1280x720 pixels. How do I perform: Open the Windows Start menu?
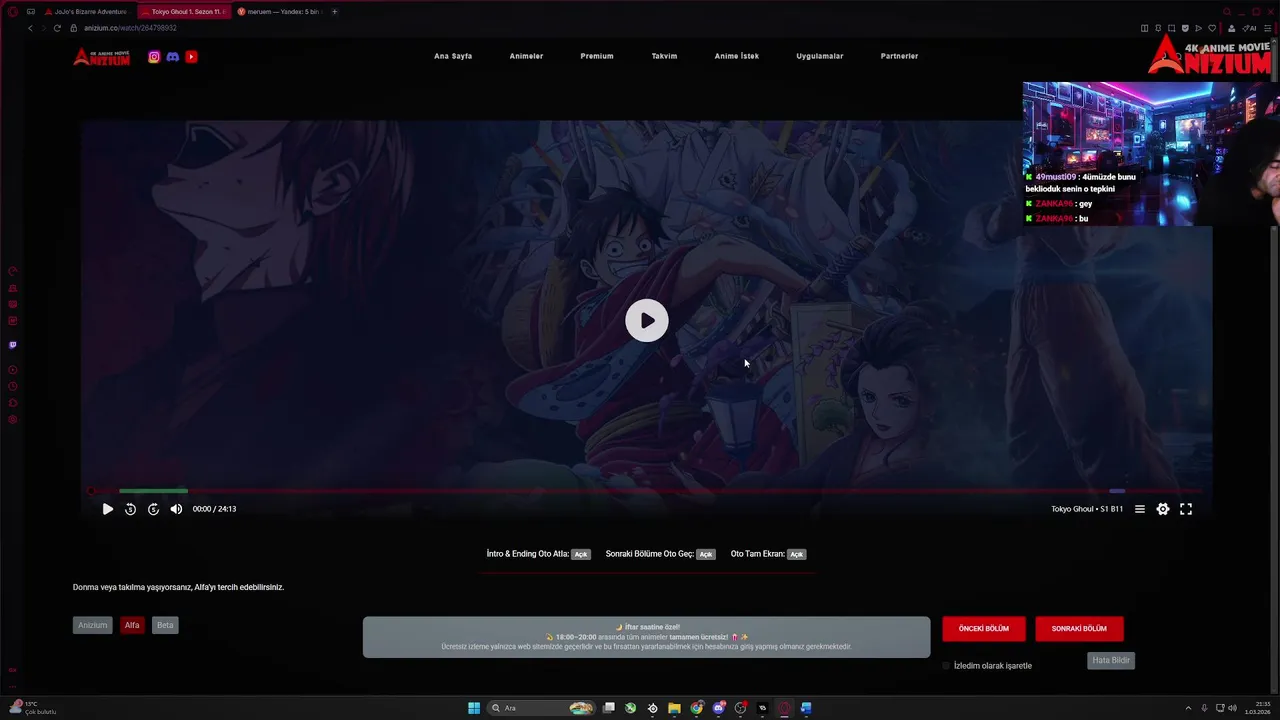pyautogui.click(x=474, y=708)
